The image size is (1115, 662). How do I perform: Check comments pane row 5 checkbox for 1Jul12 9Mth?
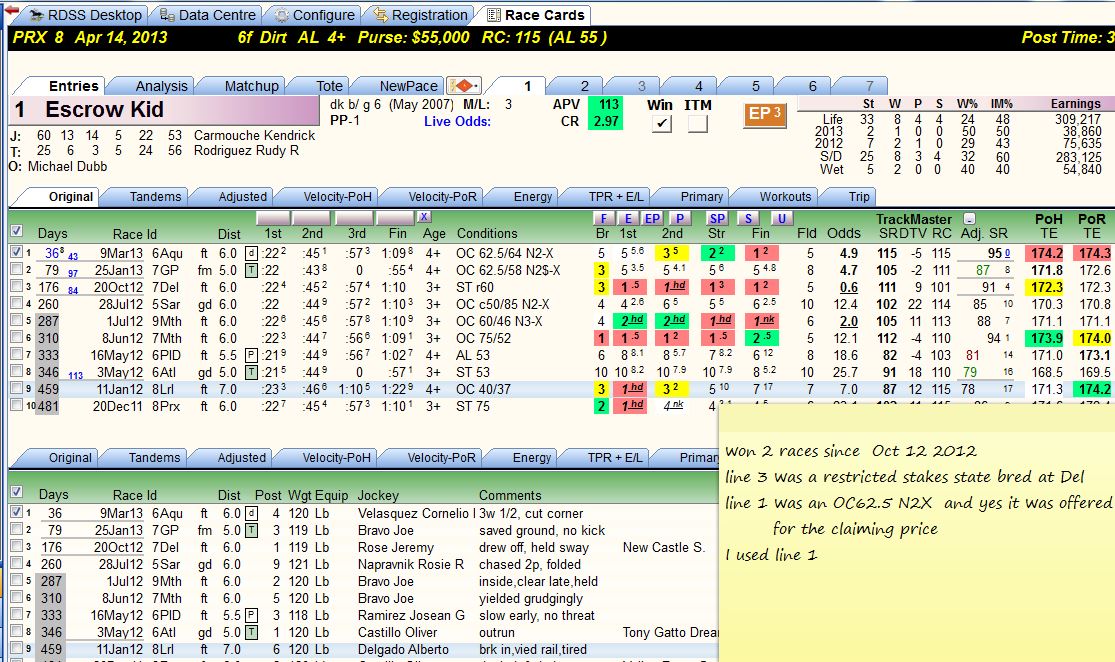[16, 580]
